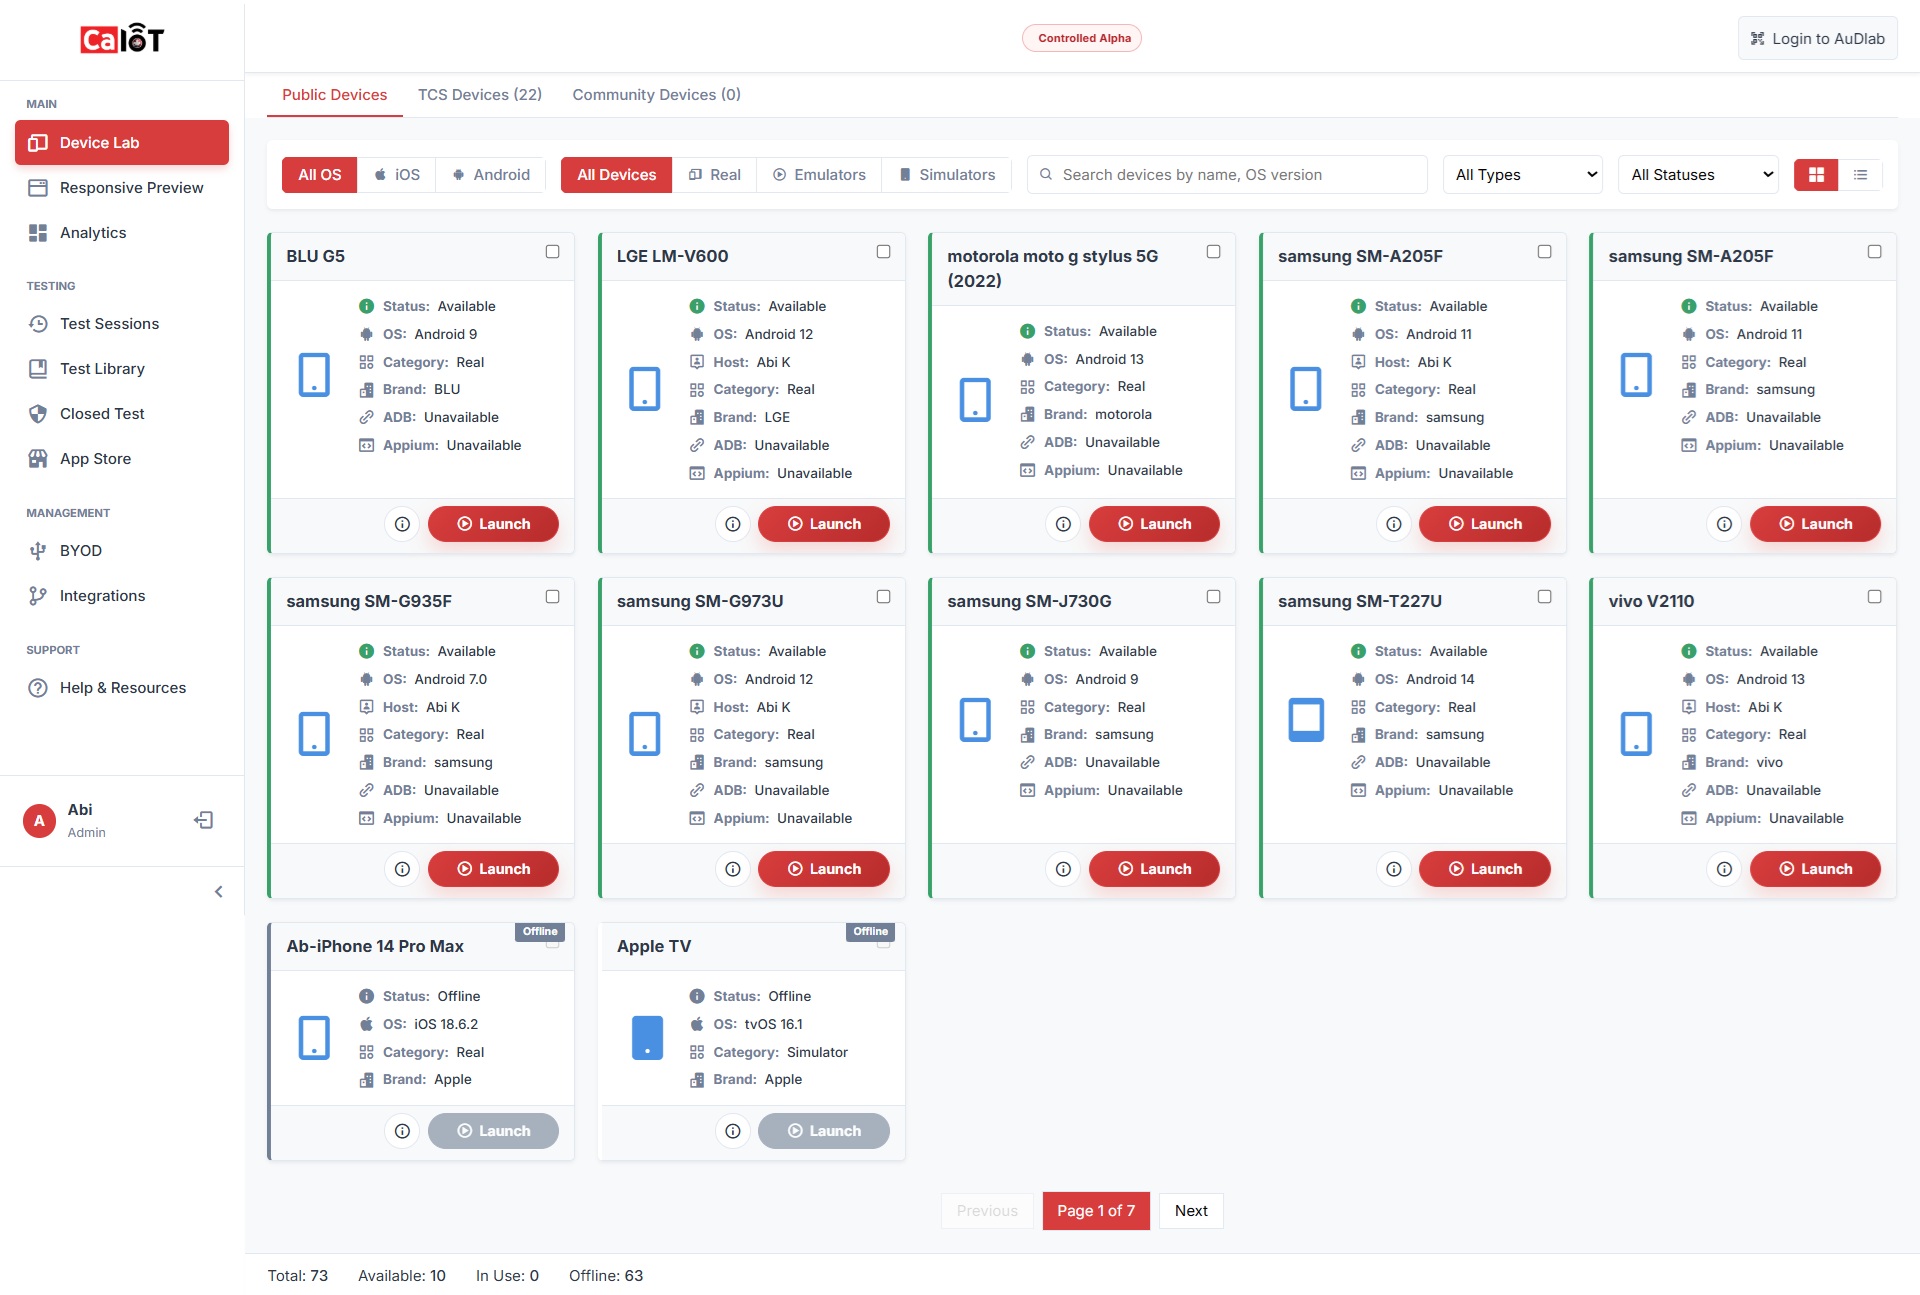Click the Page 1 of 7 indicator

pyautogui.click(x=1096, y=1211)
